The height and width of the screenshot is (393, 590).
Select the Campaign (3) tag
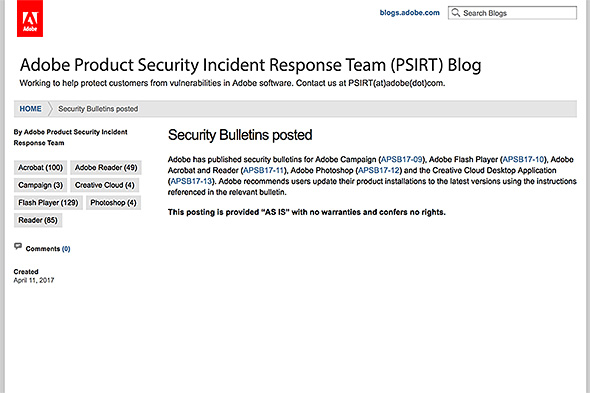pyautogui.click(x=40, y=185)
